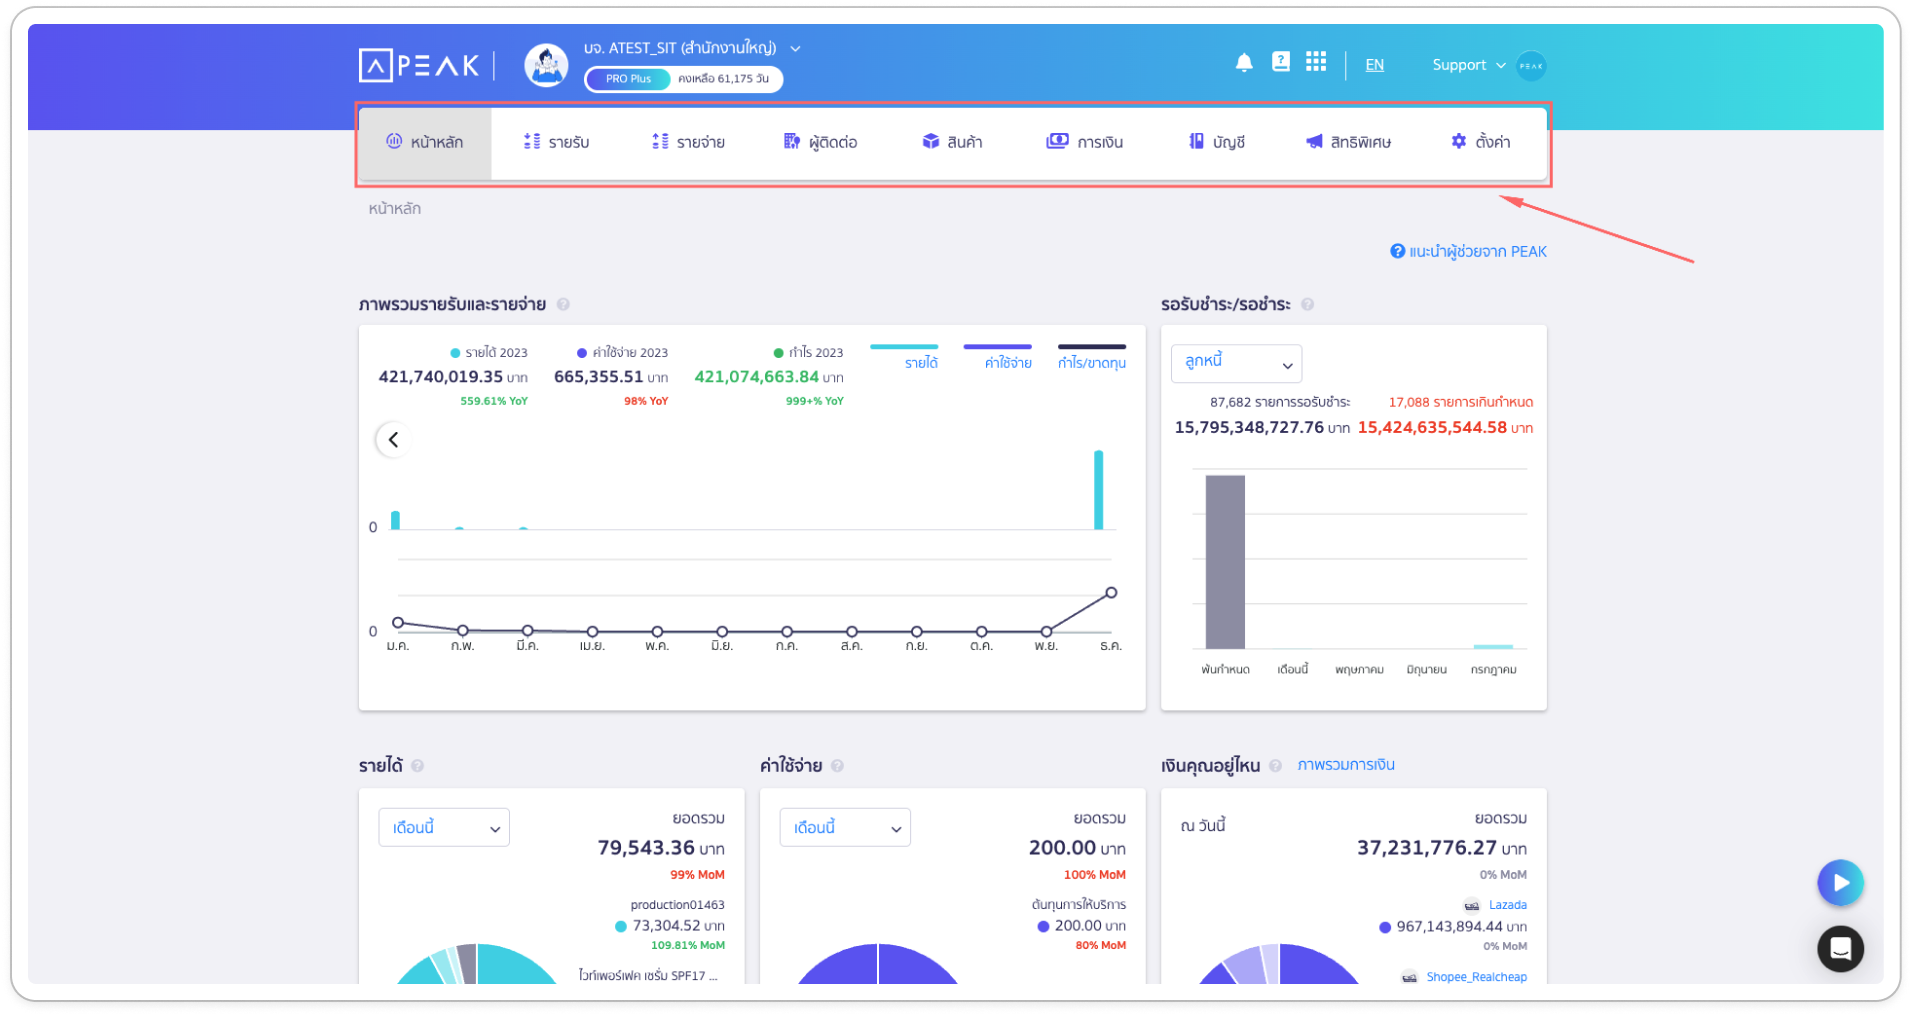Image resolution: width=1912 pixels, height=1016 pixels.
Task: Open the Lazada account link
Action: coord(1508,905)
